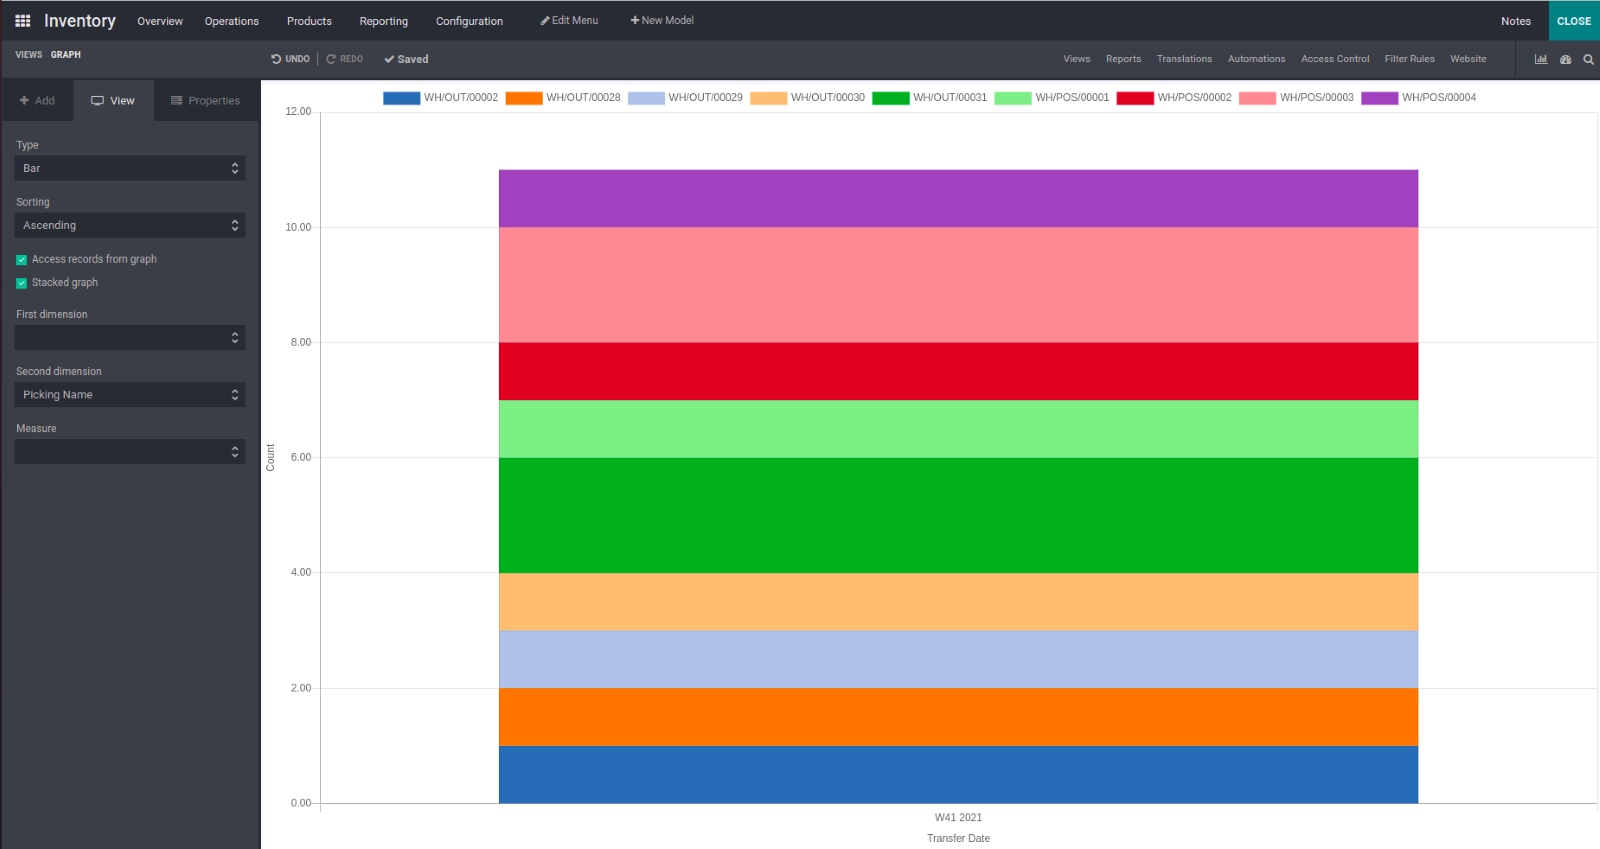
Task: Click the Edit Menu pencil icon
Action: [545, 21]
